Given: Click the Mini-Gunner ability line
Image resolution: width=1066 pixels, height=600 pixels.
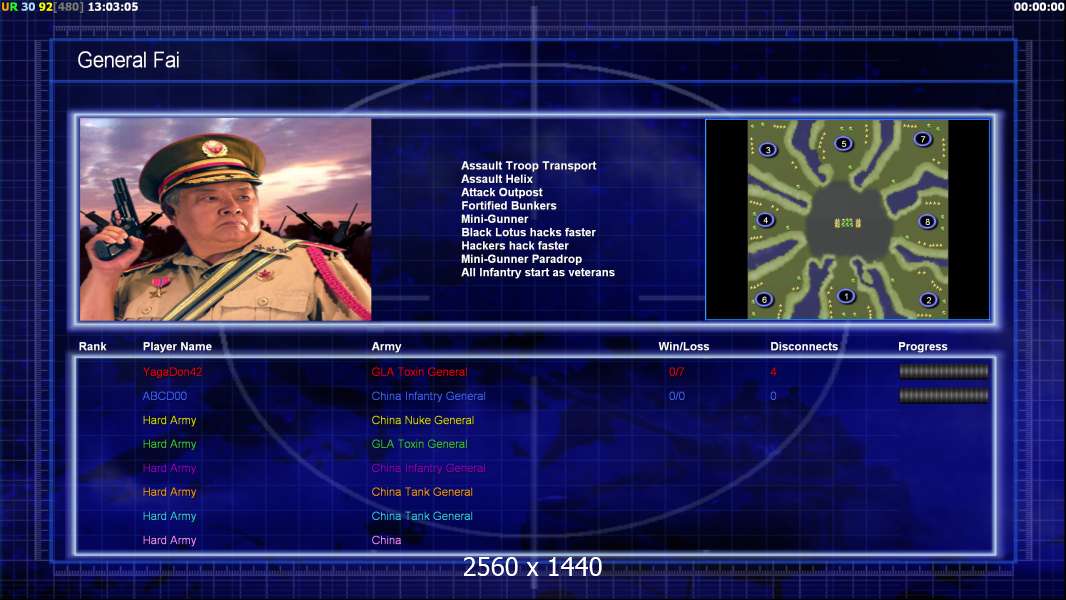Looking at the screenshot, I should coord(494,219).
